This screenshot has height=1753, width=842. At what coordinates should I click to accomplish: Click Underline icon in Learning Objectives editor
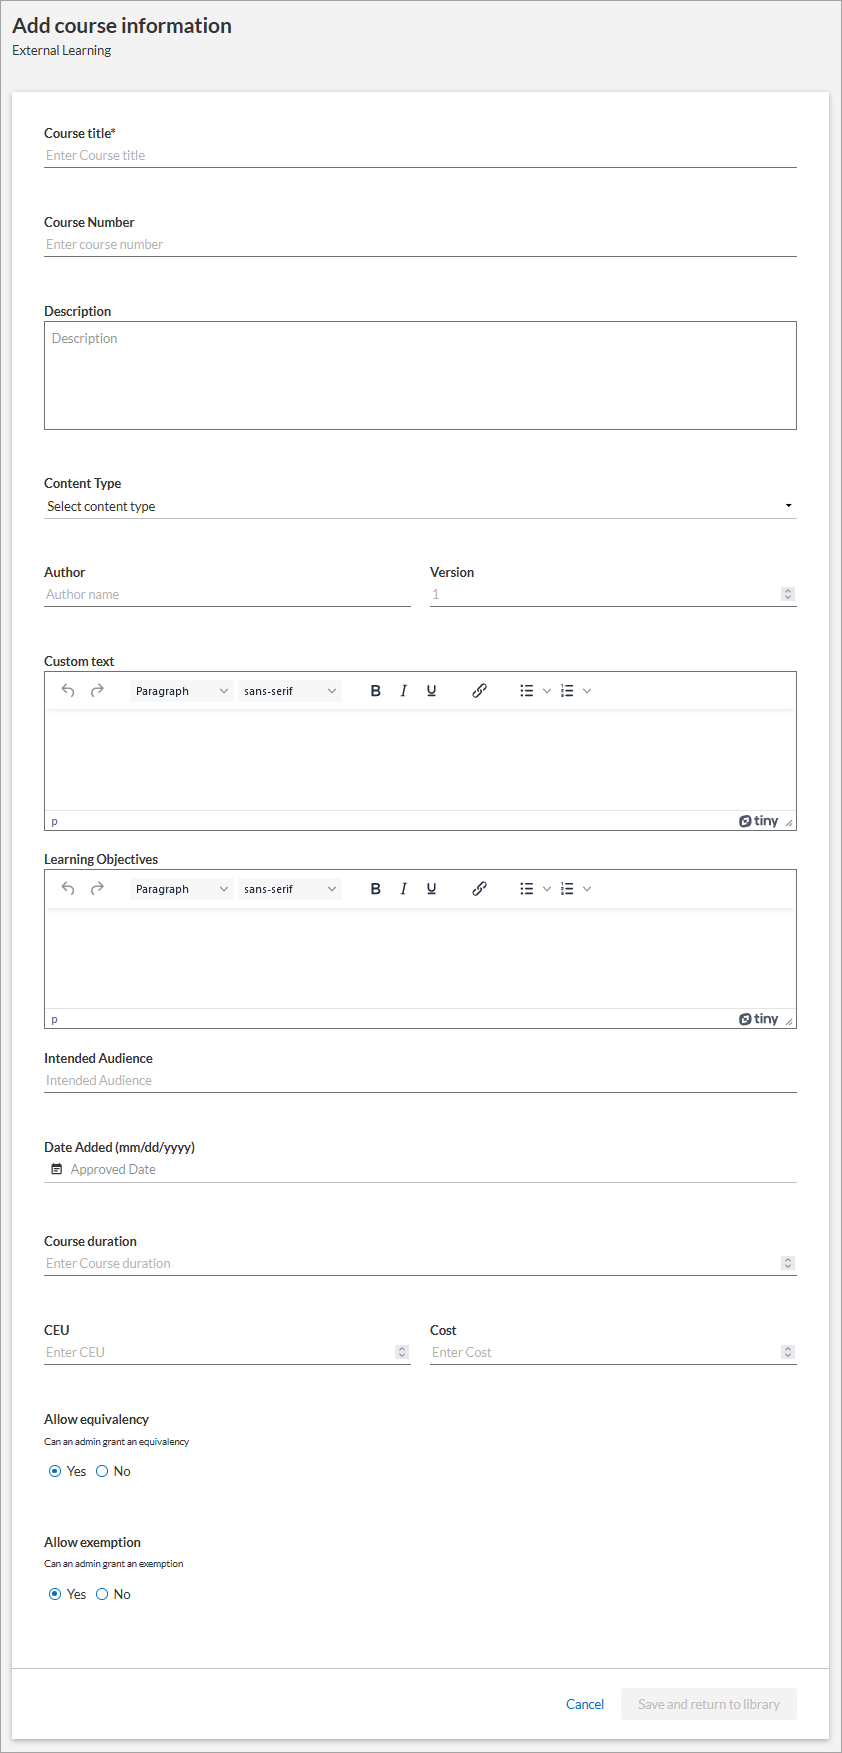point(432,889)
